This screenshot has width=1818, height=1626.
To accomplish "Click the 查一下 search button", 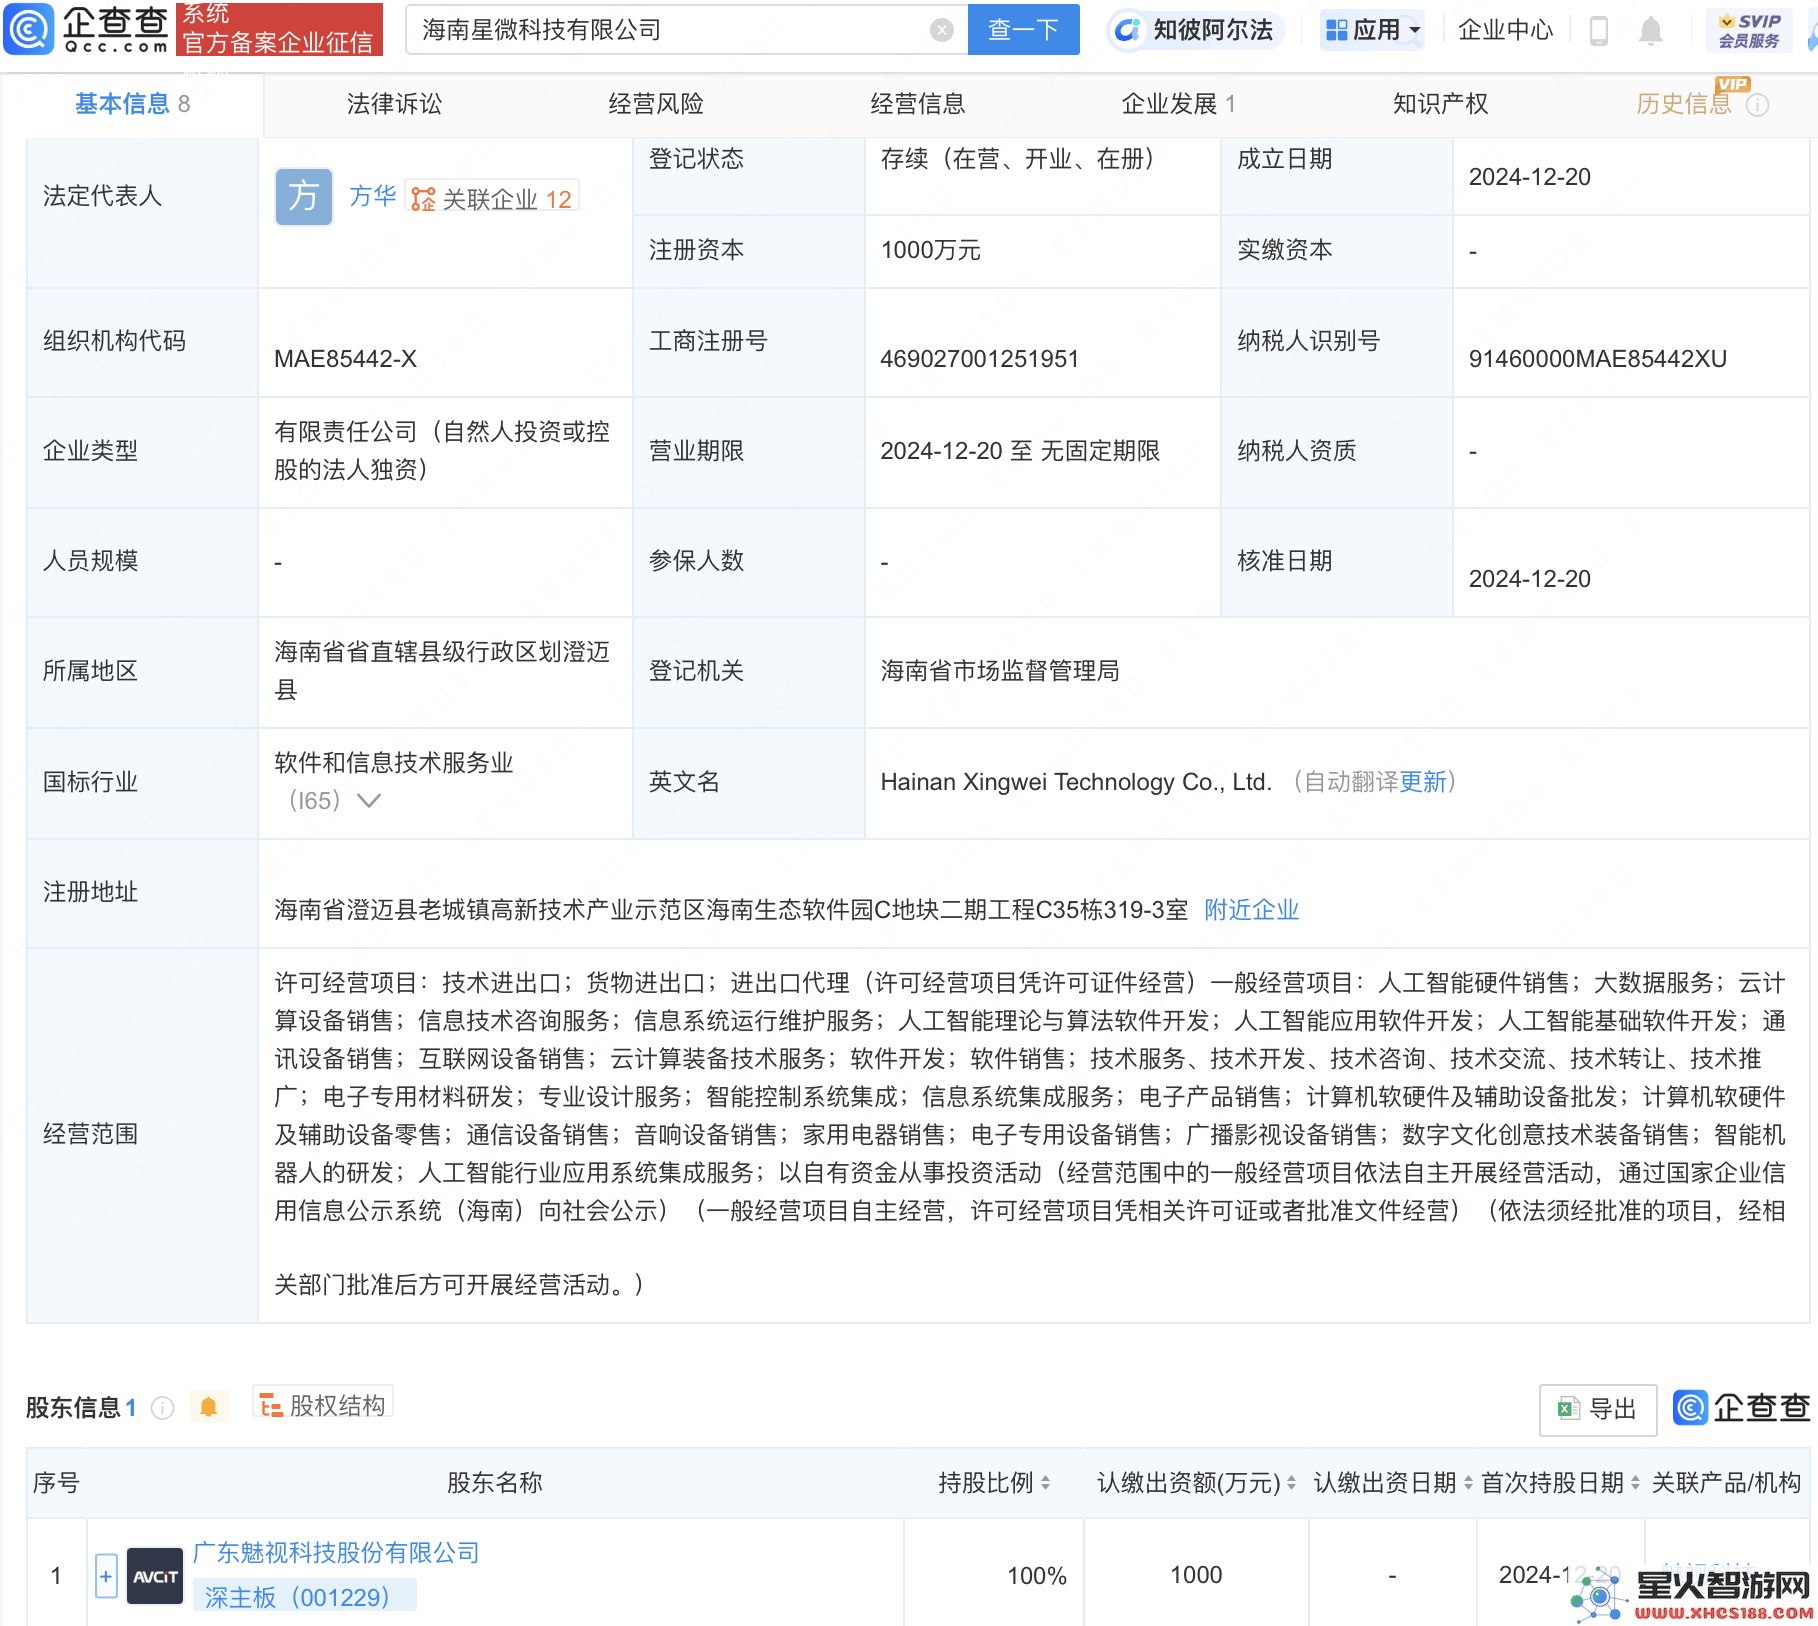I will click(x=1023, y=30).
